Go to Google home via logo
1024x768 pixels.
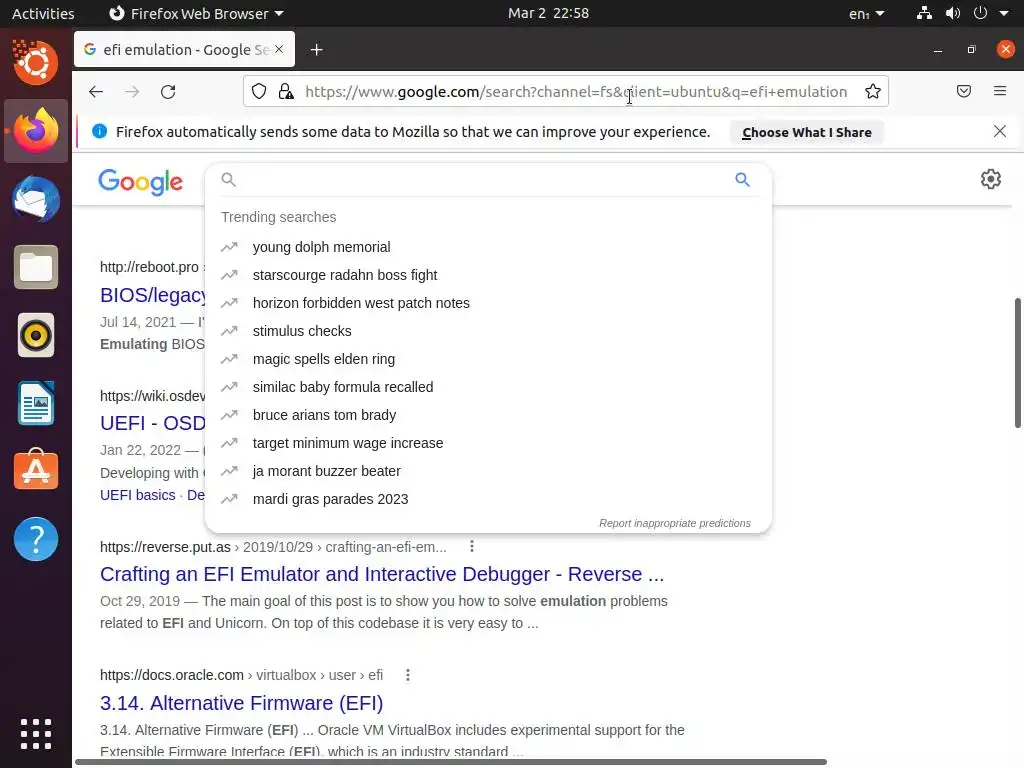point(140,182)
